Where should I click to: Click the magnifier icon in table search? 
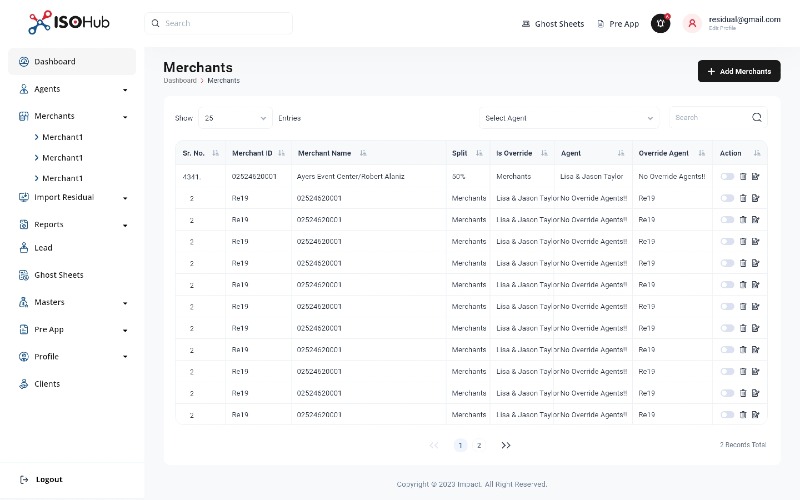pos(757,117)
